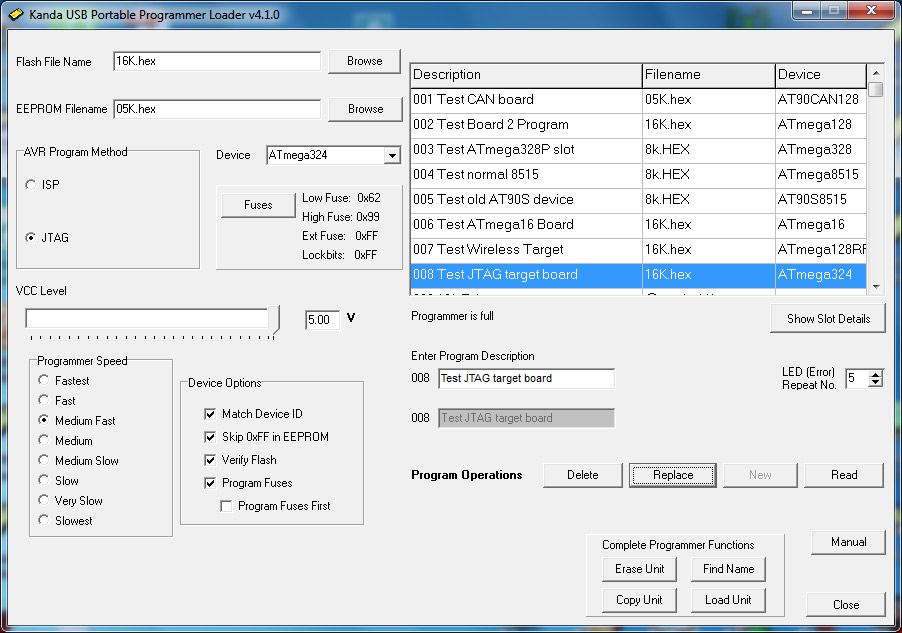Select row 008 Test JTAG target board

click(639, 275)
